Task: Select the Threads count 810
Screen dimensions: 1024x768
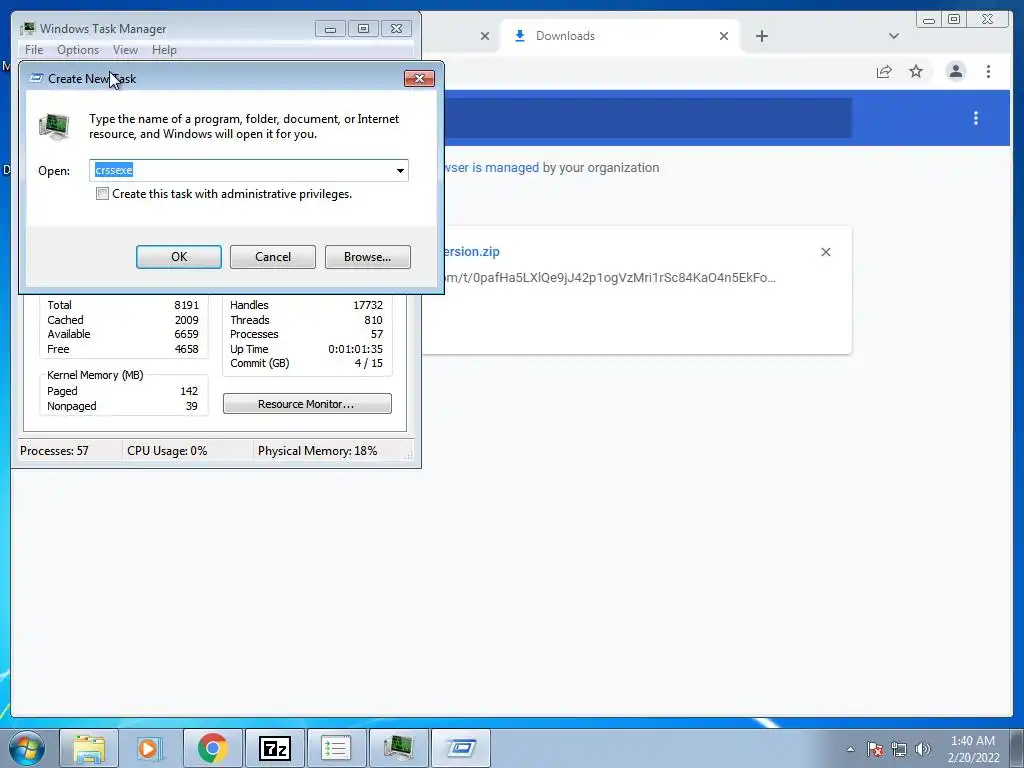Action: pyautogui.click(x=374, y=320)
